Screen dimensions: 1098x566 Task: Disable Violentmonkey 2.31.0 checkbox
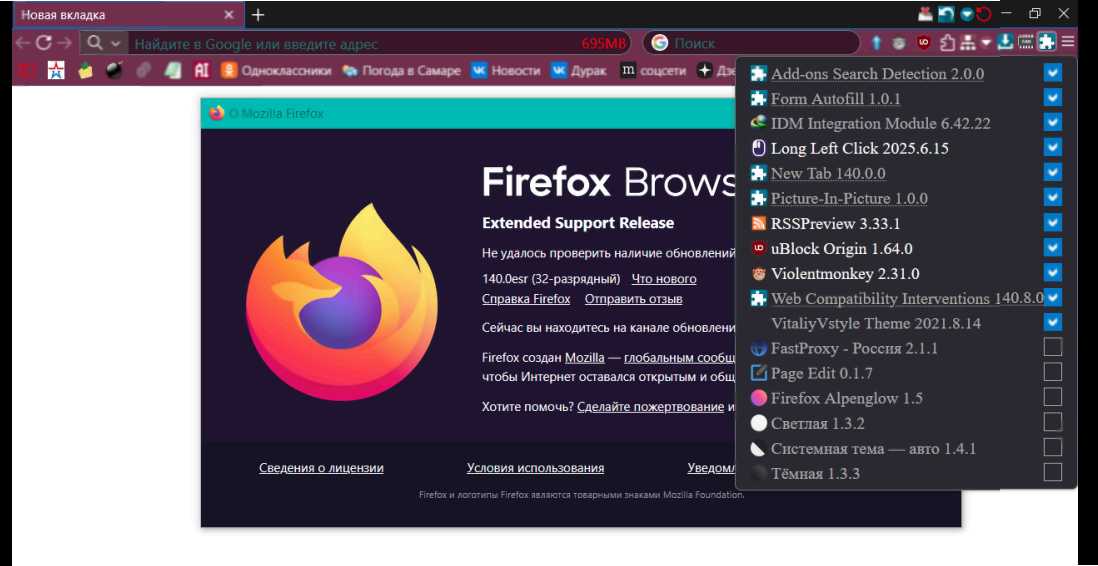(x=1052, y=272)
